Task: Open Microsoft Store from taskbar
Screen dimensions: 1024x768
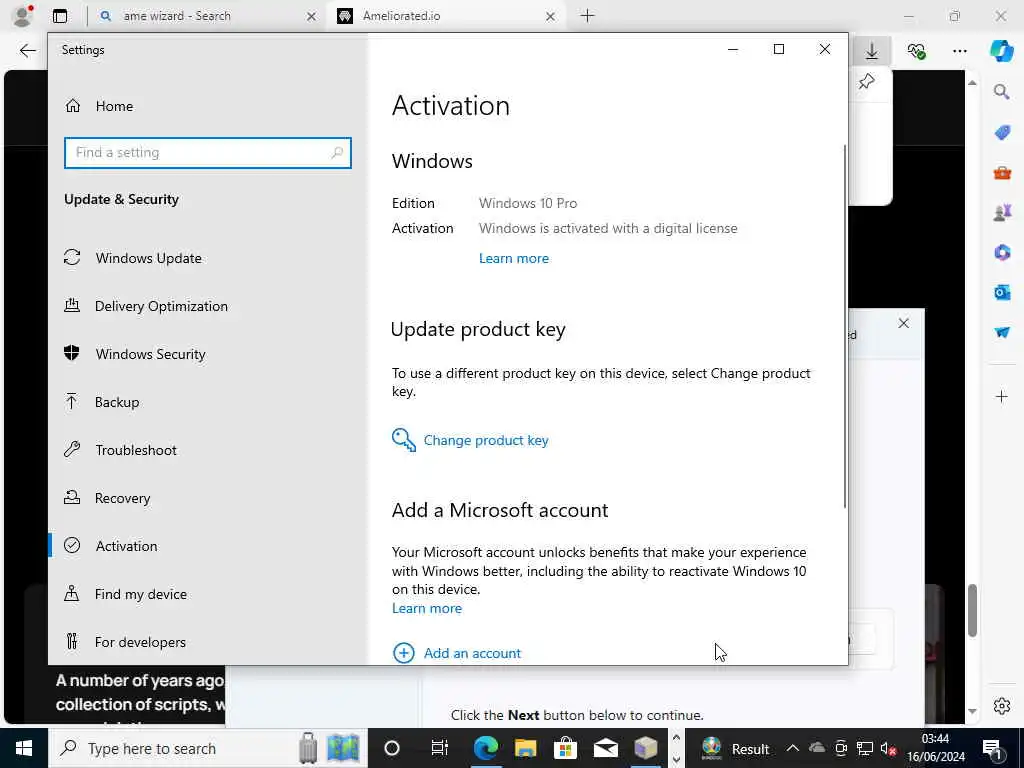Action: click(x=566, y=748)
